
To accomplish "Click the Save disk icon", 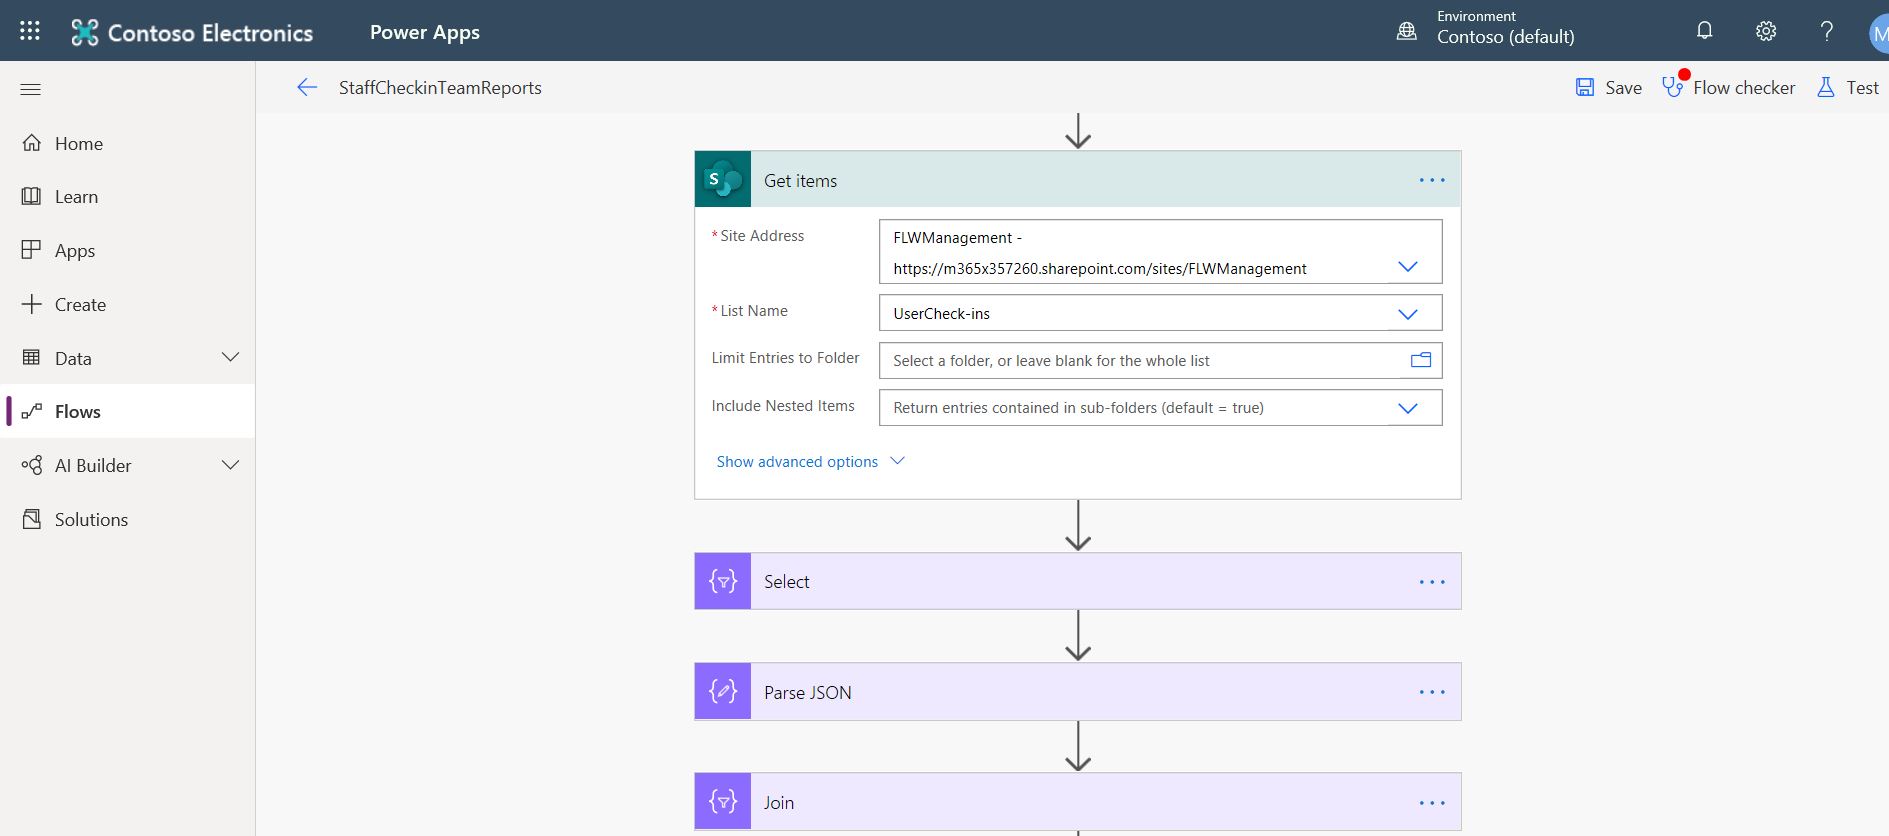I will pos(1585,87).
